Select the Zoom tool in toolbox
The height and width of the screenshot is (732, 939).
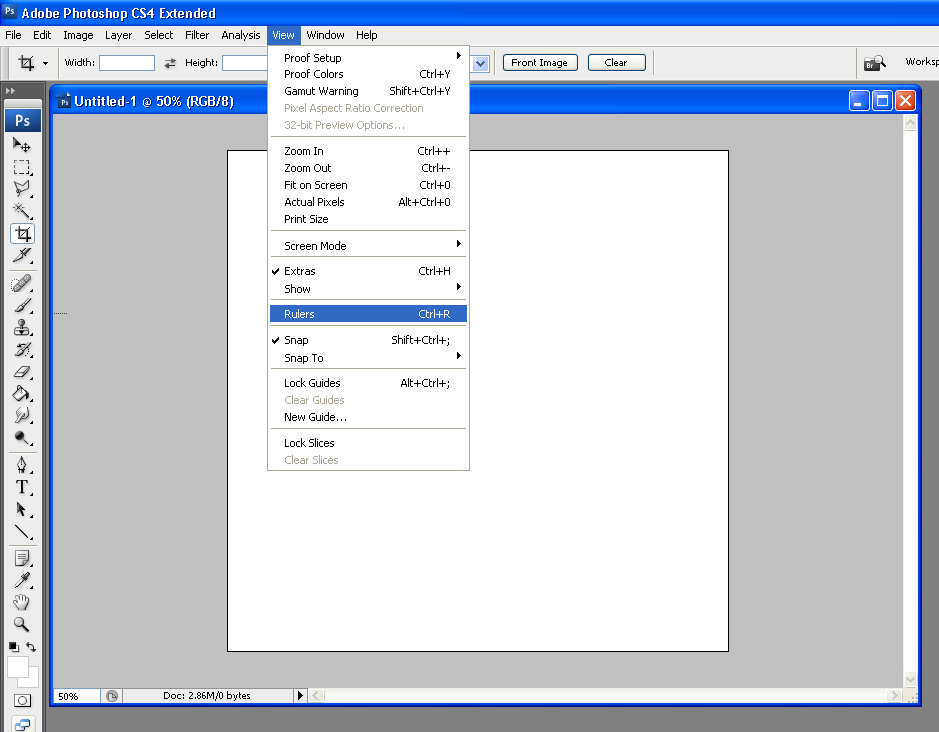tap(22, 624)
